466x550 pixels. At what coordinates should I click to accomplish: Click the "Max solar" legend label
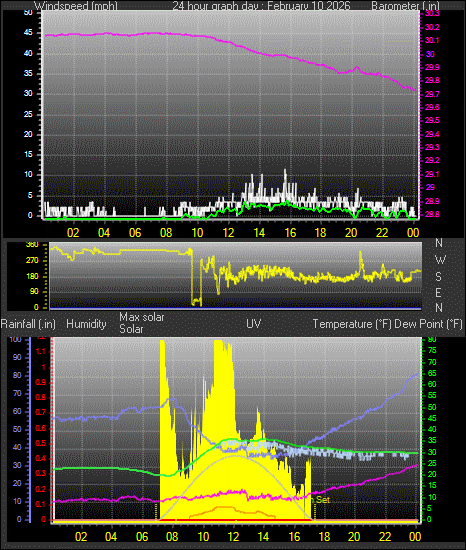pyautogui.click(x=142, y=317)
